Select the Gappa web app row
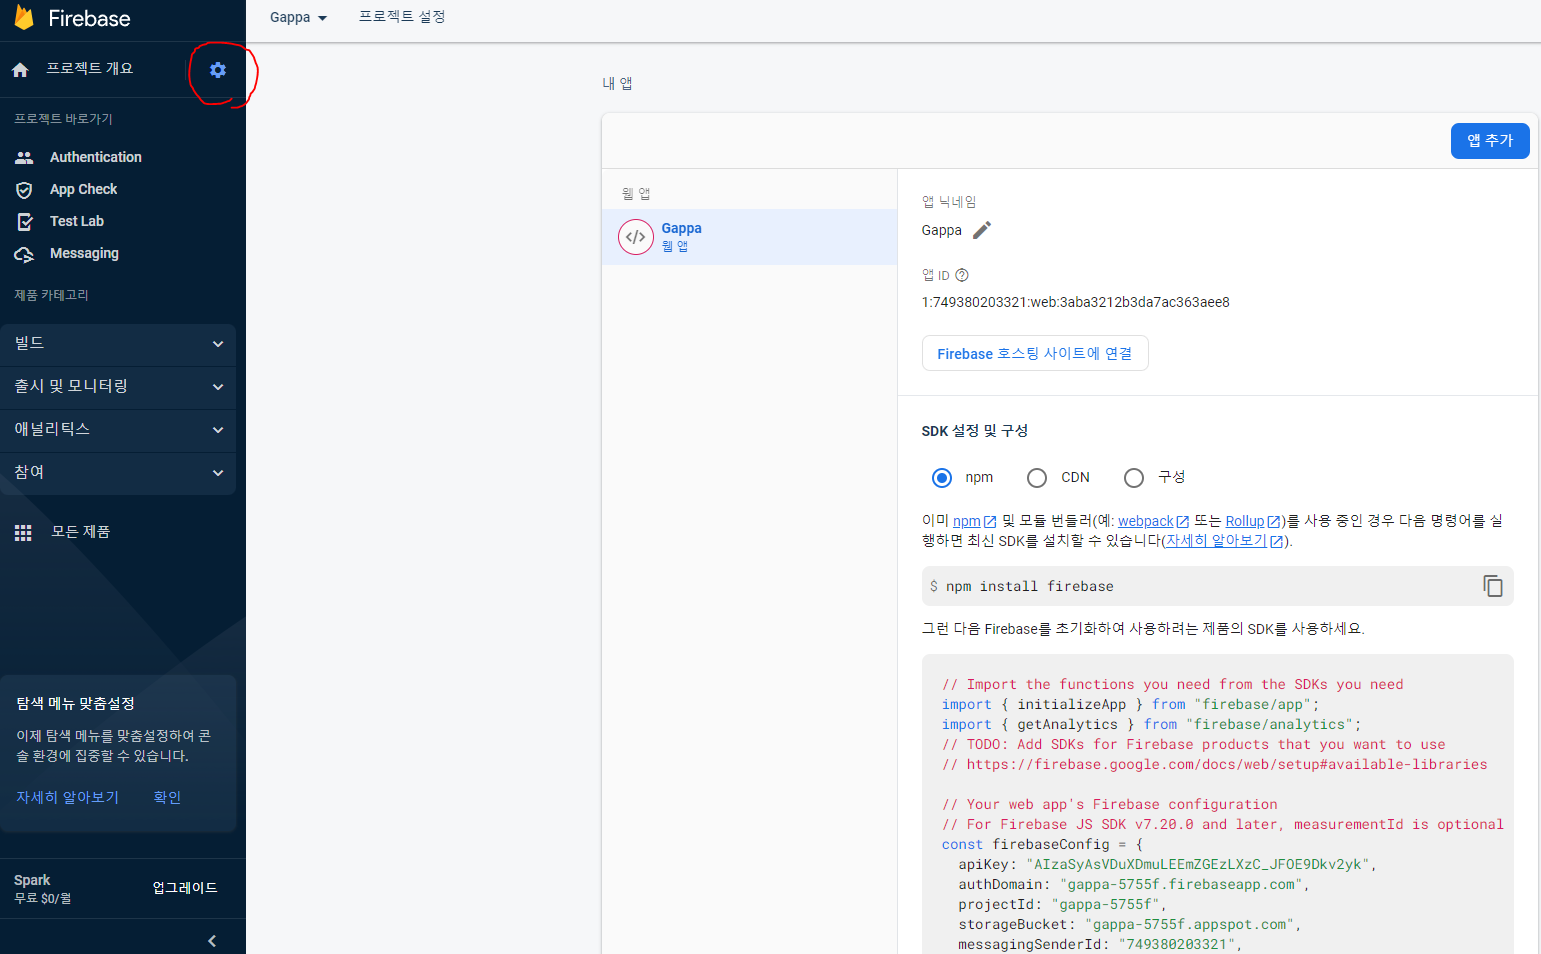The image size is (1541, 954). (749, 237)
